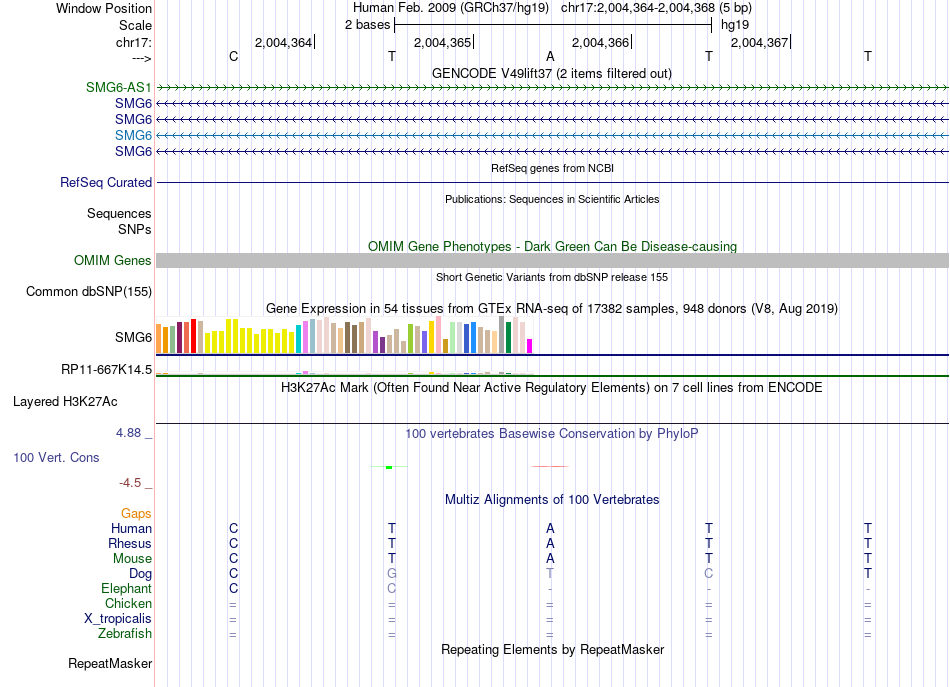Click the 2 bases scale label
This screenshot has height=687, width=950.
pyautogui.click(x=368, y=25)
